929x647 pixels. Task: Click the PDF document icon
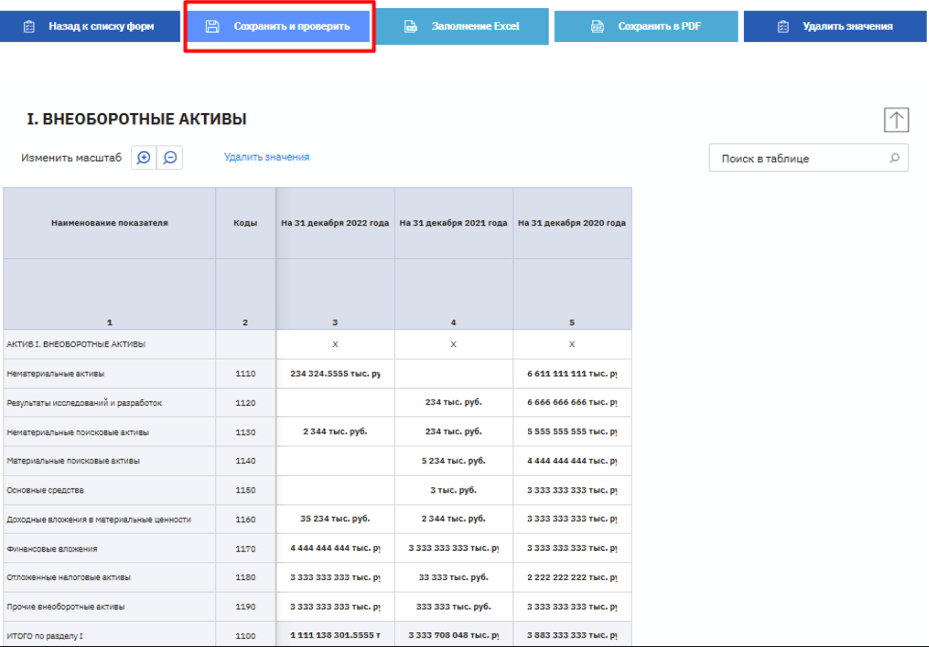click(597, 26)
